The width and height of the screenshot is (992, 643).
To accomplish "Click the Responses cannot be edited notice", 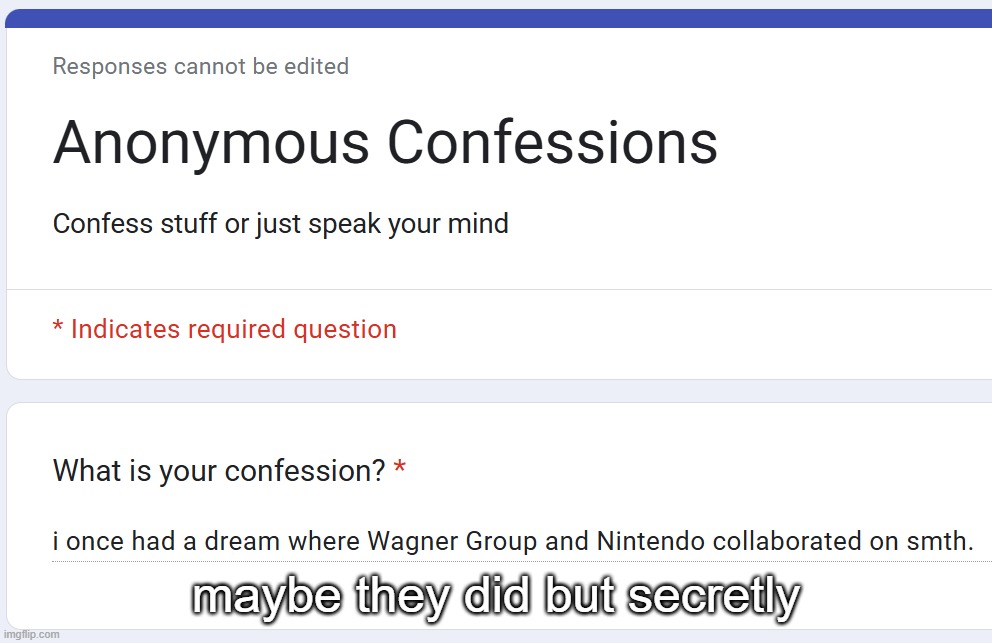I will tap(200, 66).
